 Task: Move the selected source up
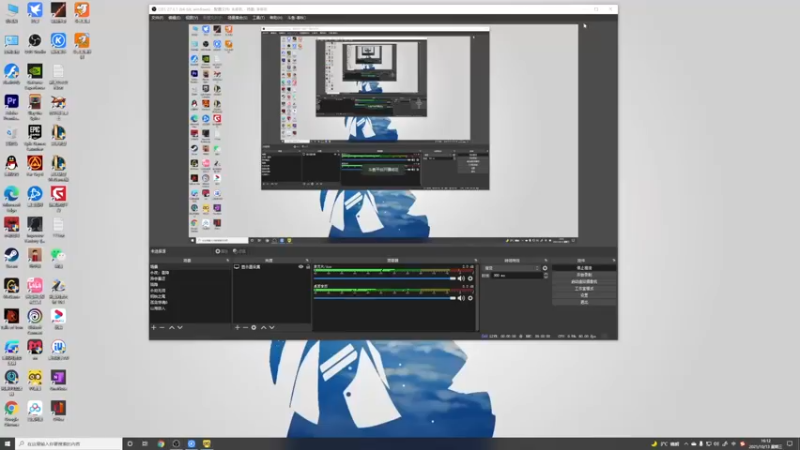coord(264,328)
